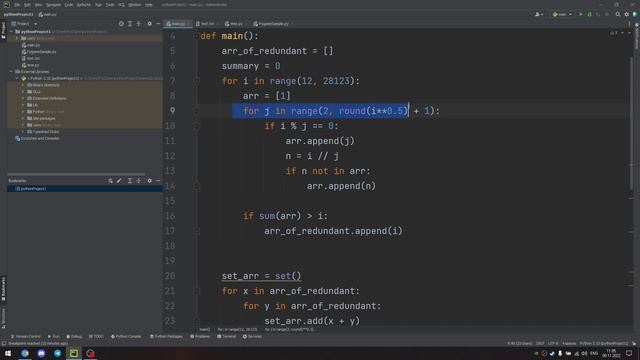The image size is (640, 360).
Task: Click the Python interpreter status bar entry
Action: click(604, 344)
